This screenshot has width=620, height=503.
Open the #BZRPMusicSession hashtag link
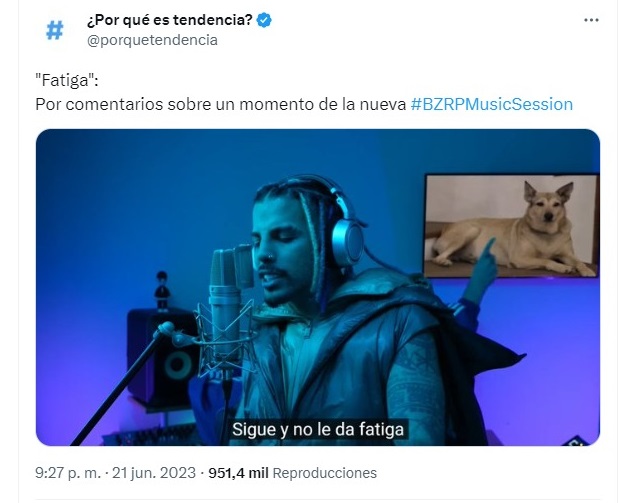tap(491, 104)
